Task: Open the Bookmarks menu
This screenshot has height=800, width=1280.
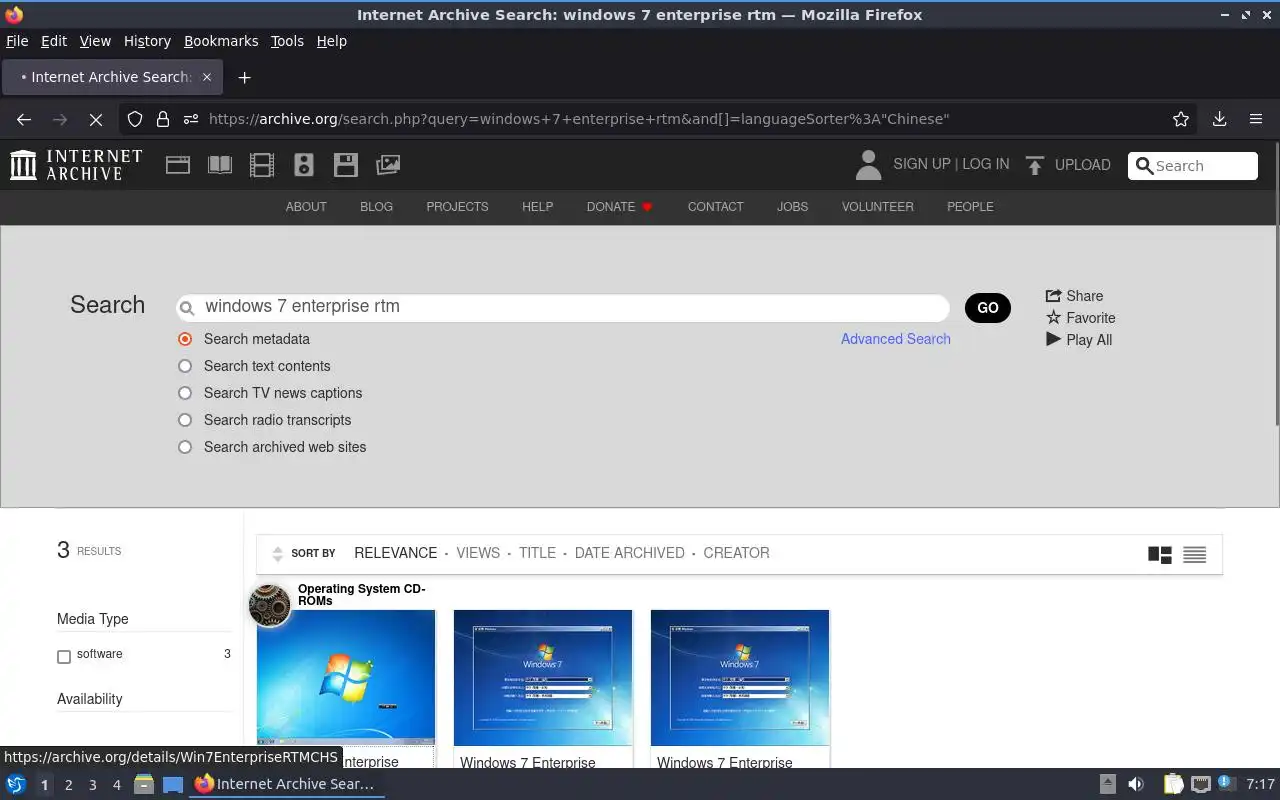Action: pos(221,41)
